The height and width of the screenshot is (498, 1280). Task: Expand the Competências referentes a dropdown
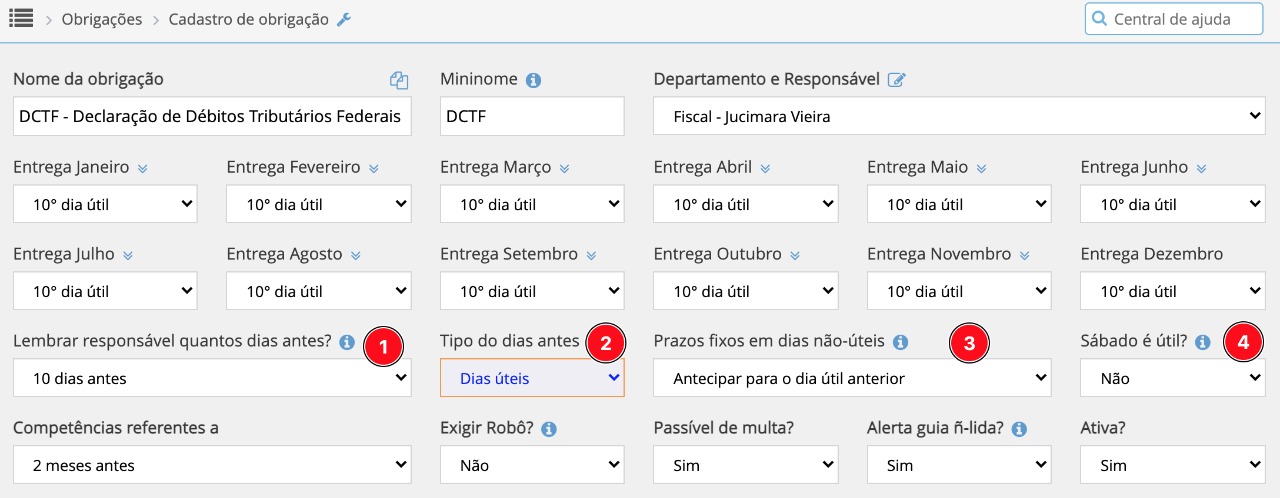(x=212, y=465)
